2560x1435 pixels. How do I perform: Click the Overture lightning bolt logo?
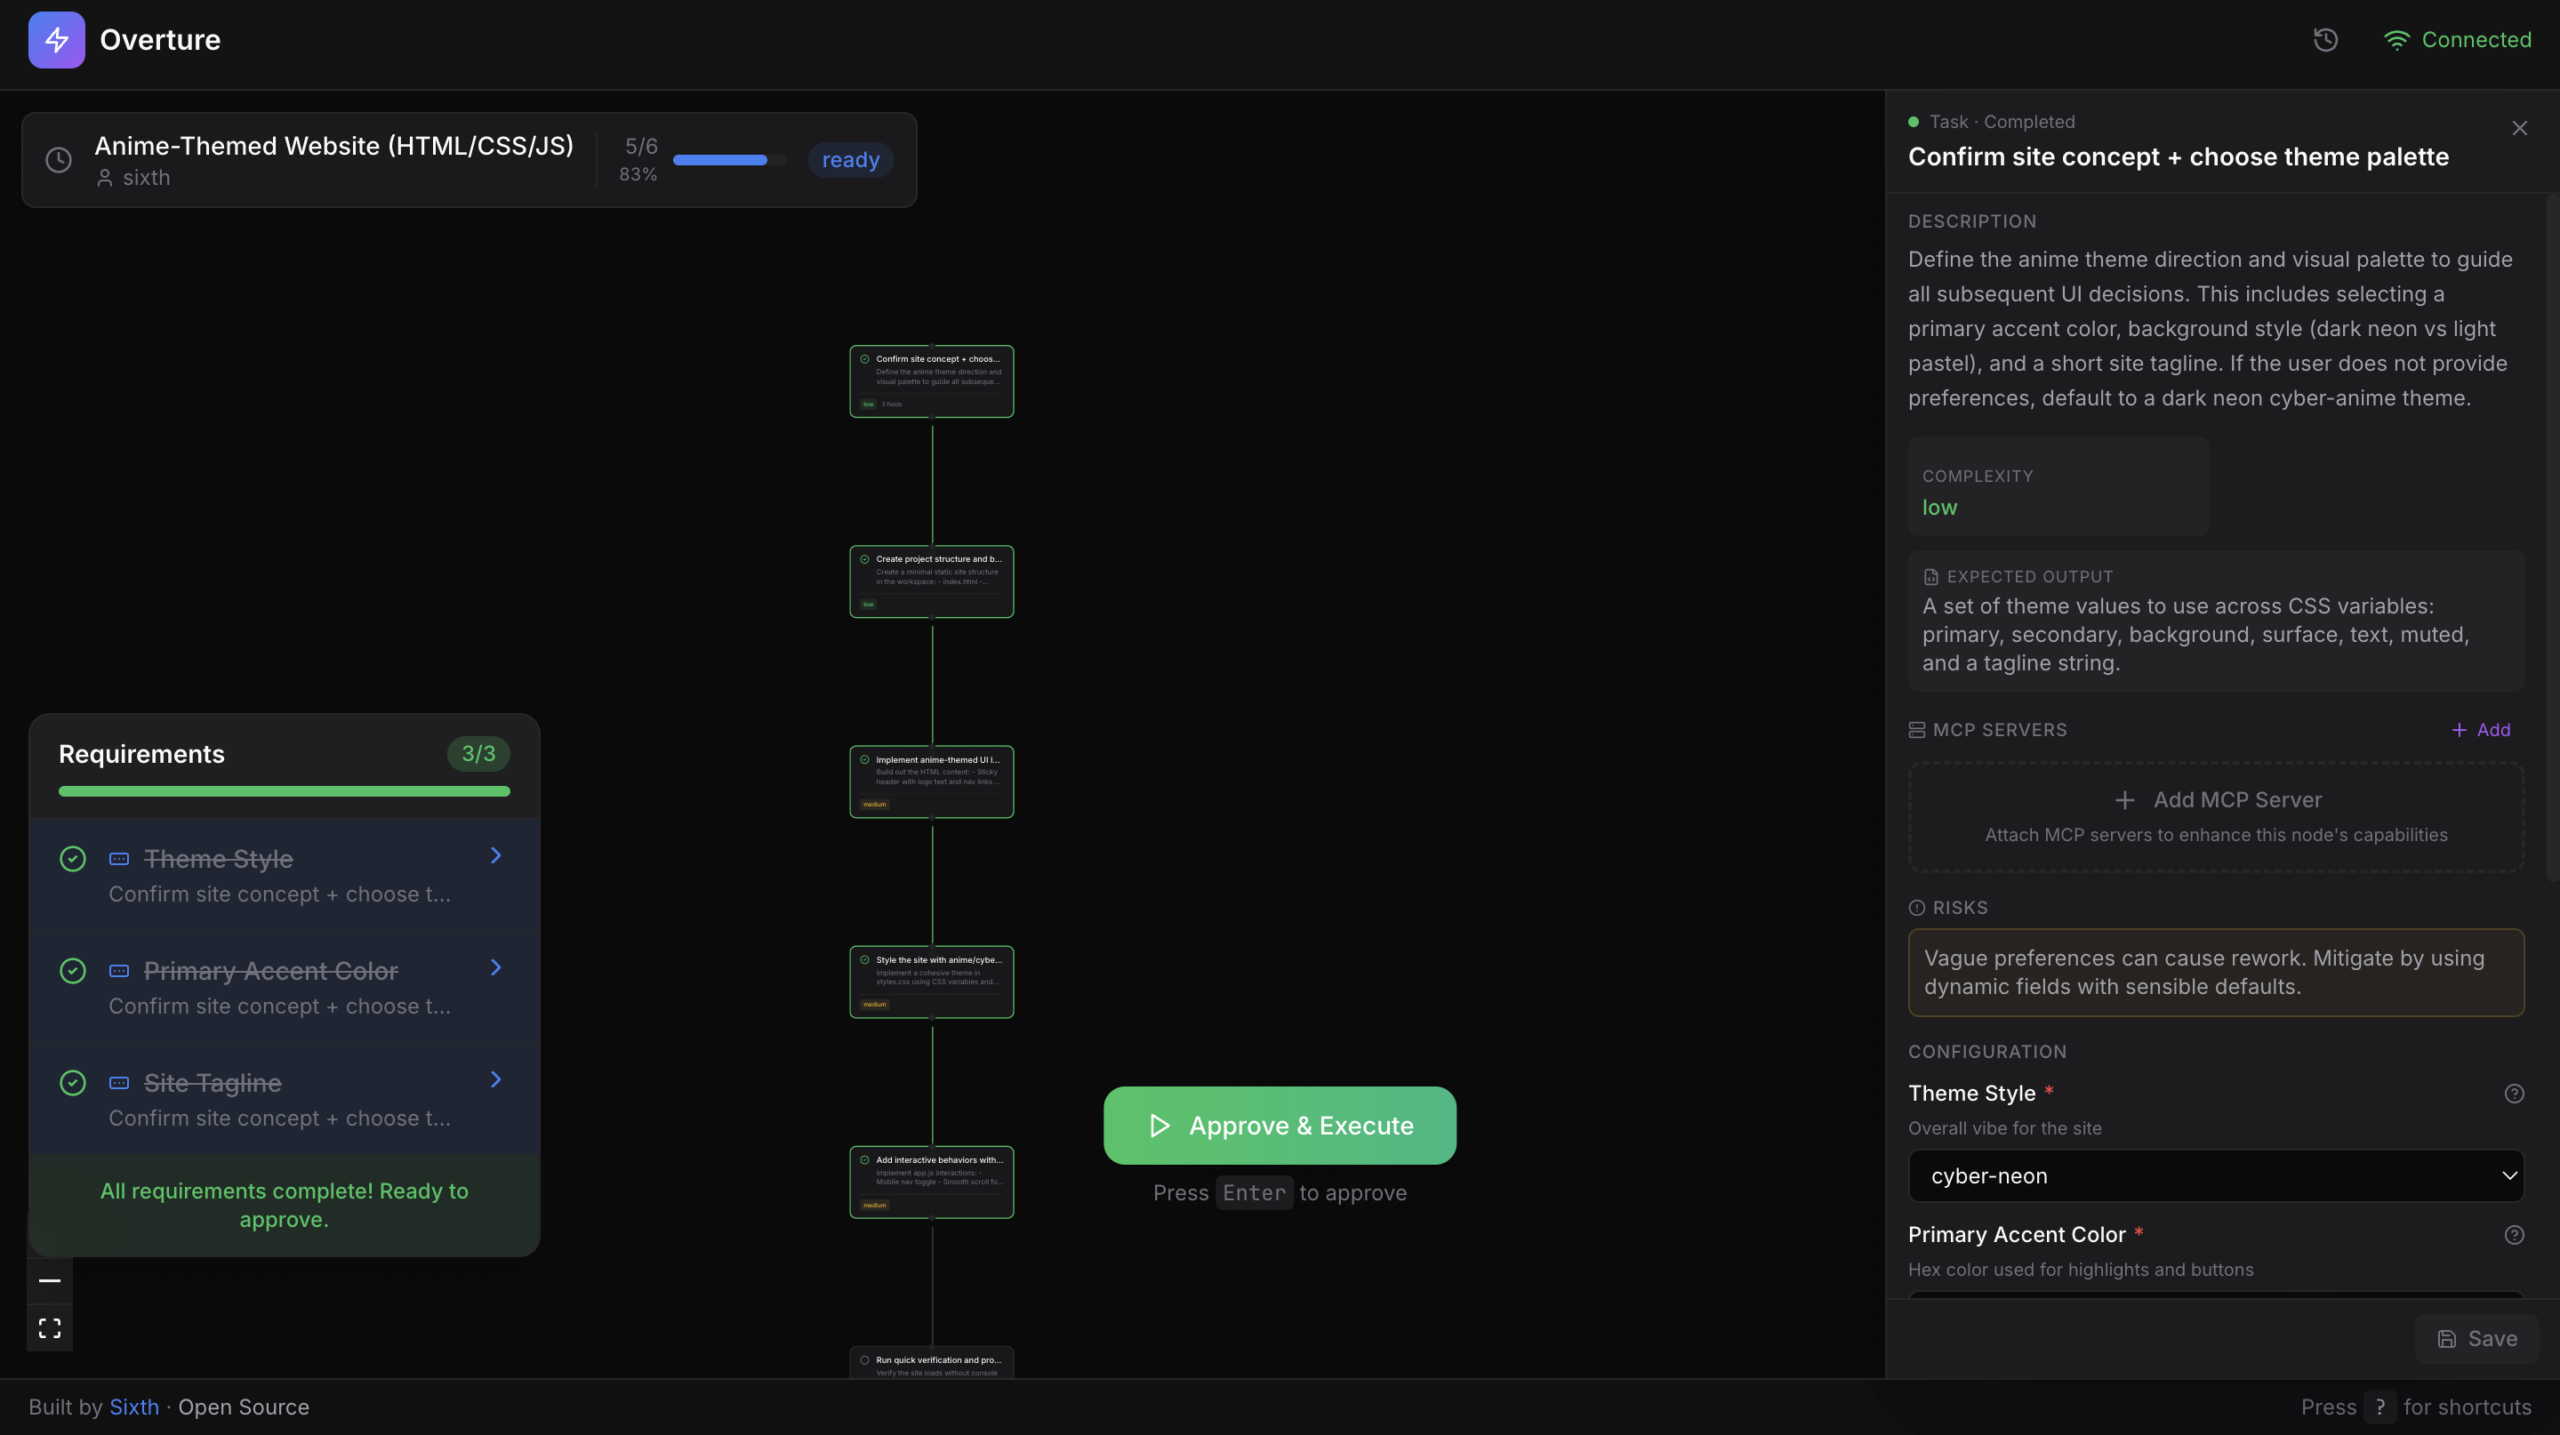click(56, 40)
